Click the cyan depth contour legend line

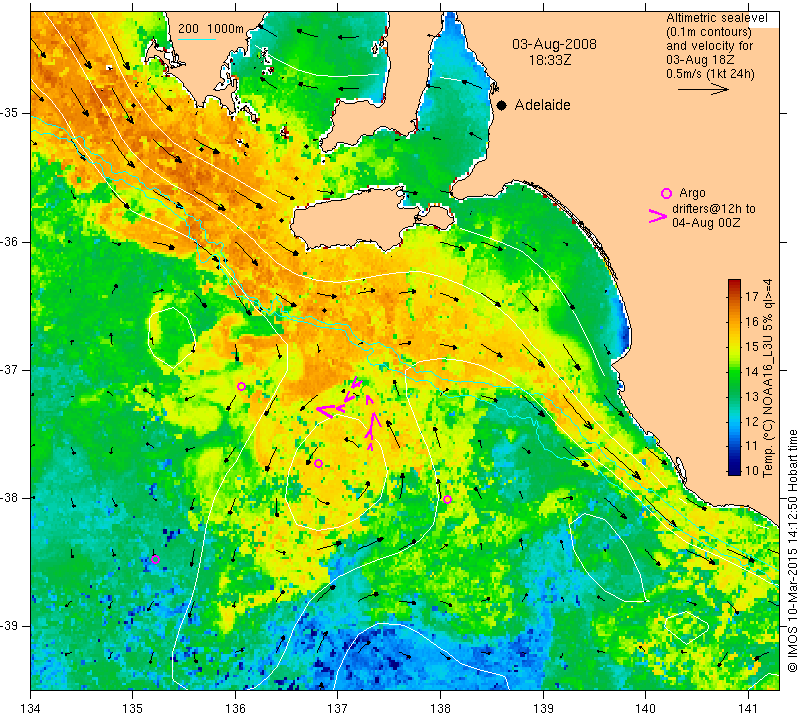click(197, 39)
